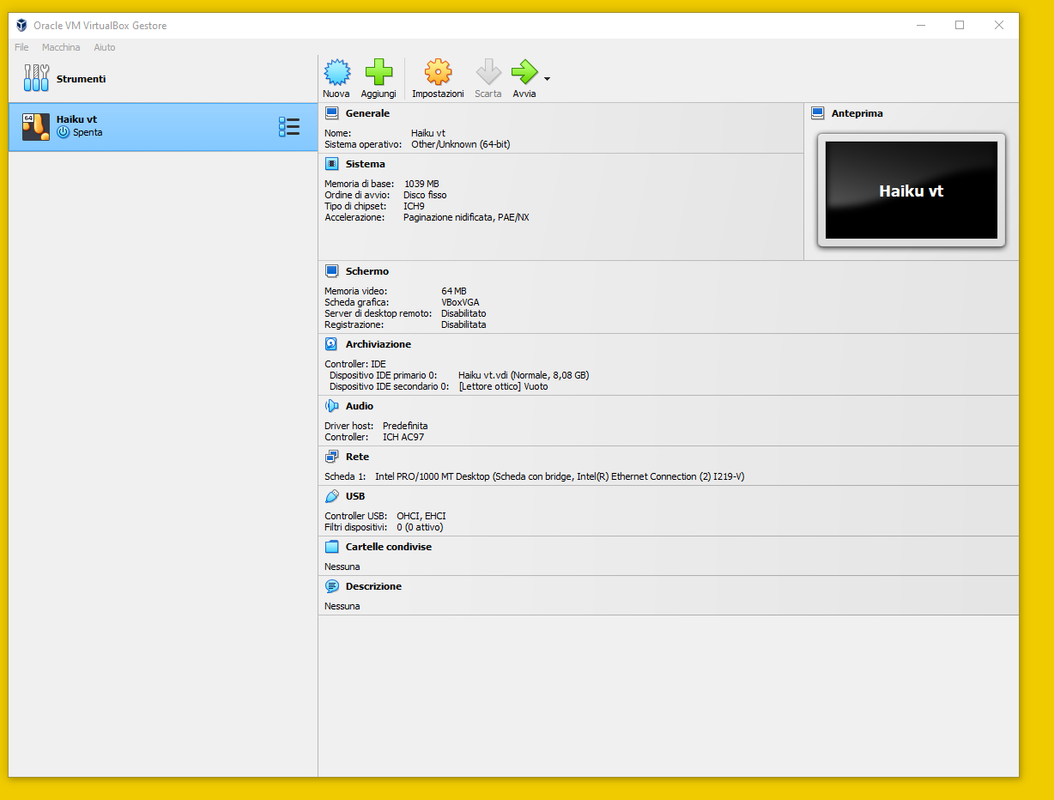Click the Rete network icon
This screenshot has height=800, width=1054.
point(331,456)
